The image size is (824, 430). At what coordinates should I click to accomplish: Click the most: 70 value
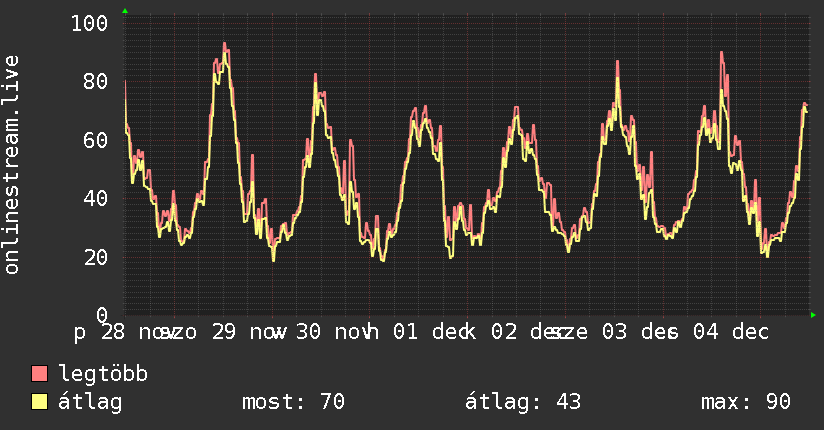[x=293, y=402]
